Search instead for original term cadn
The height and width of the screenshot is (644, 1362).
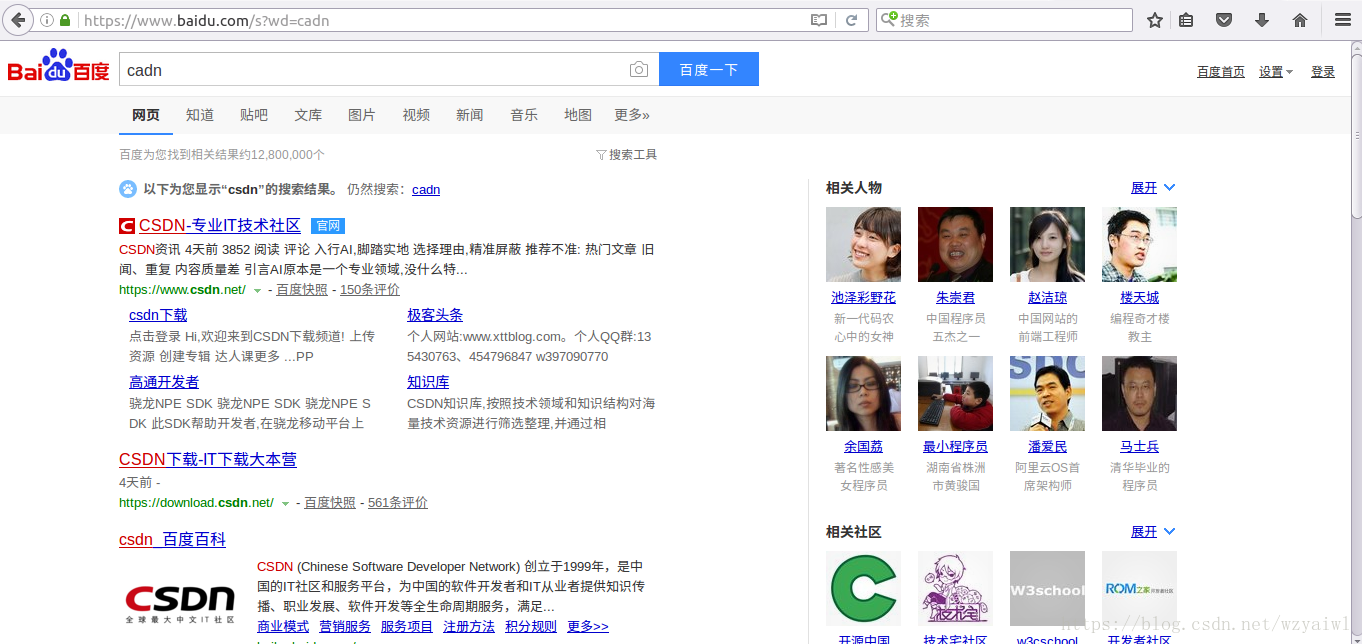[426, 190]
